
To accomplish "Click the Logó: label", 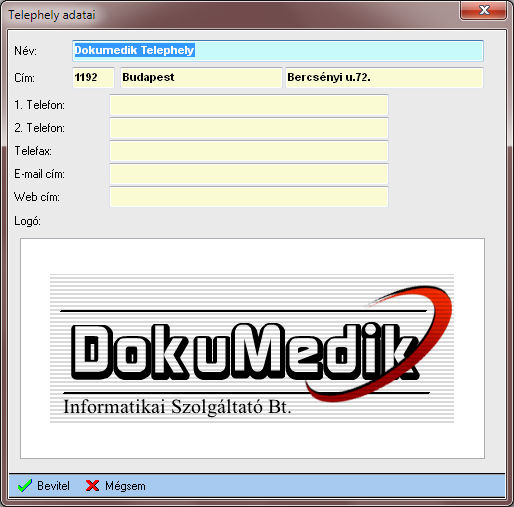I will click(x=27, y=221).
